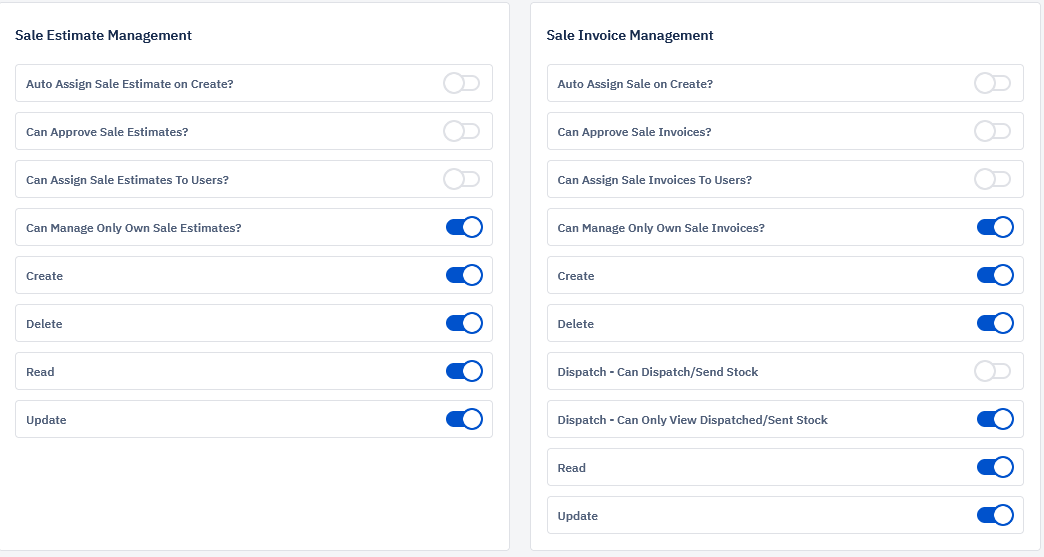Toggle off Create under Sale Estimate Management
This screenshot has height=557, width=1044.
tap(464, 275)
